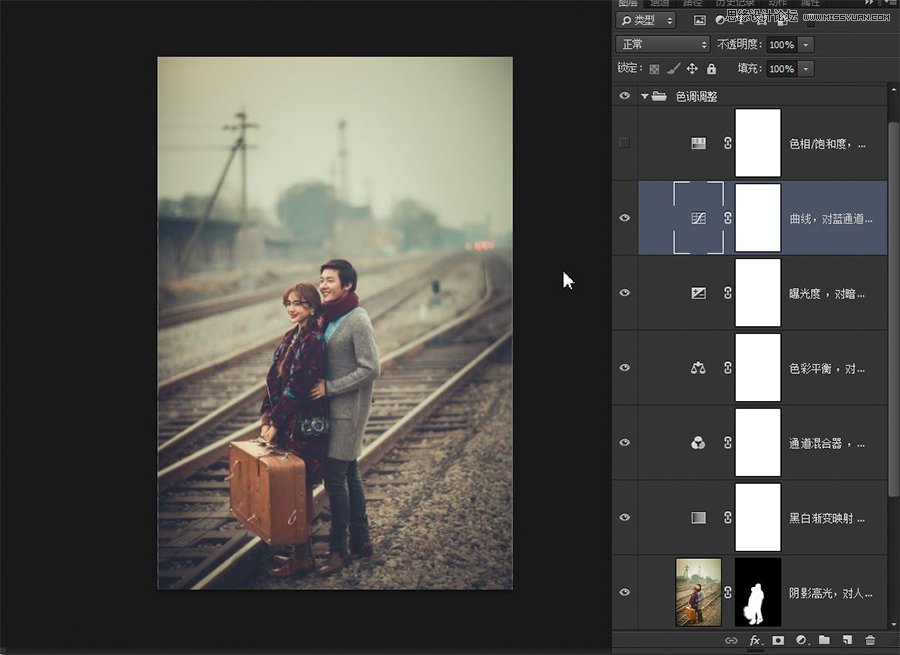Image resolution: width=900 pixels, height=655 pixels.
Task: Click the mask link chain on 曝光度 layer
Action: point(728,293)
